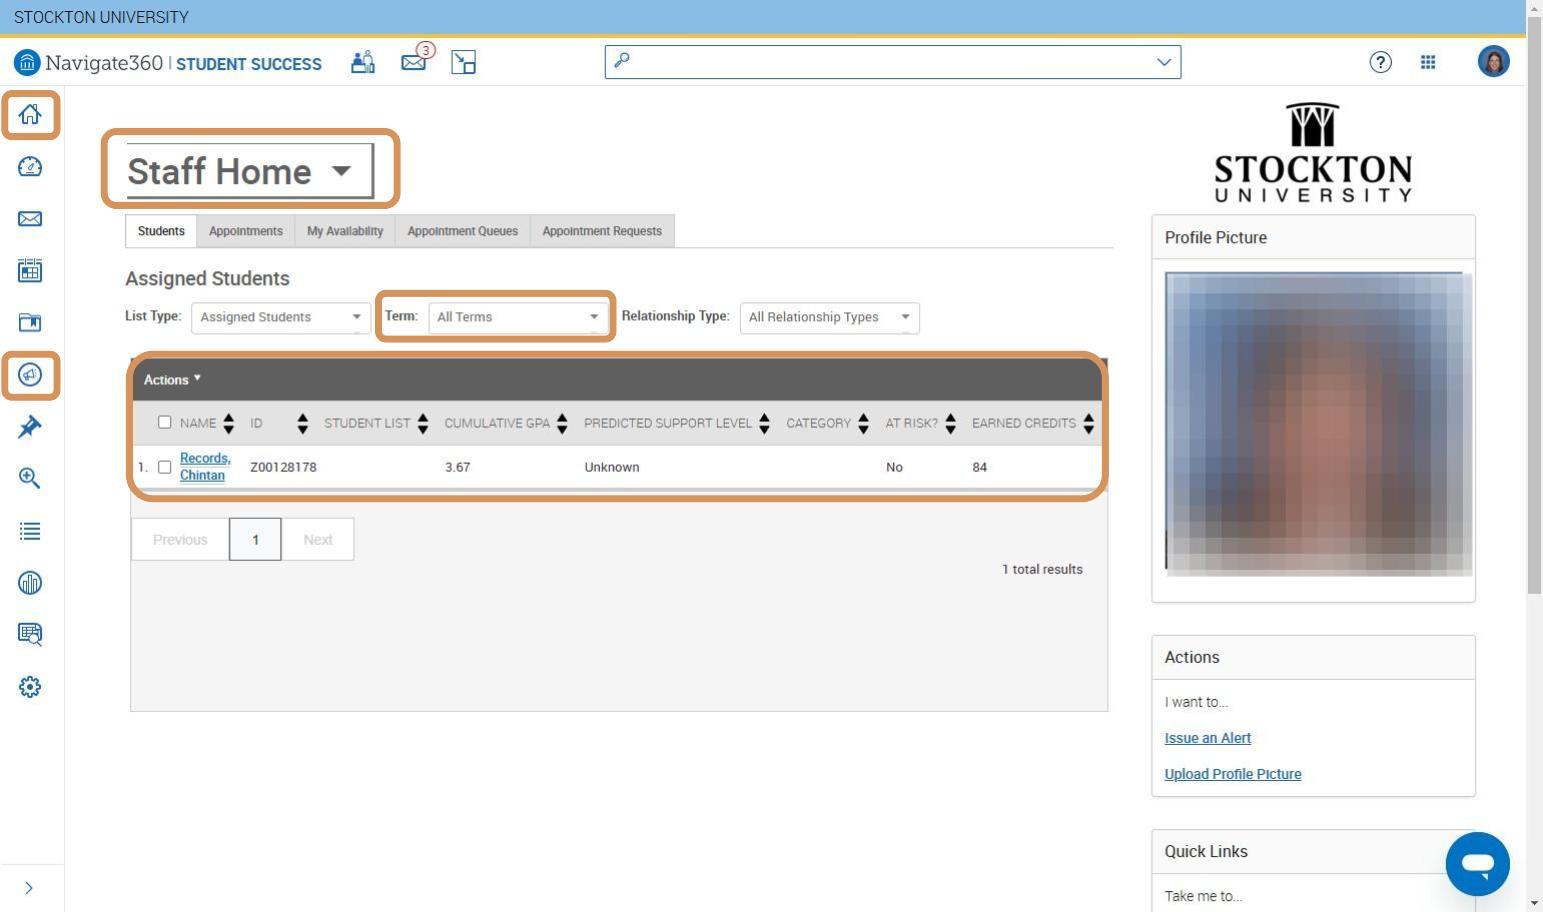Open the Actions menu in table header
Viewport: 1543px width, 912px height.
[x=172, y=380]
